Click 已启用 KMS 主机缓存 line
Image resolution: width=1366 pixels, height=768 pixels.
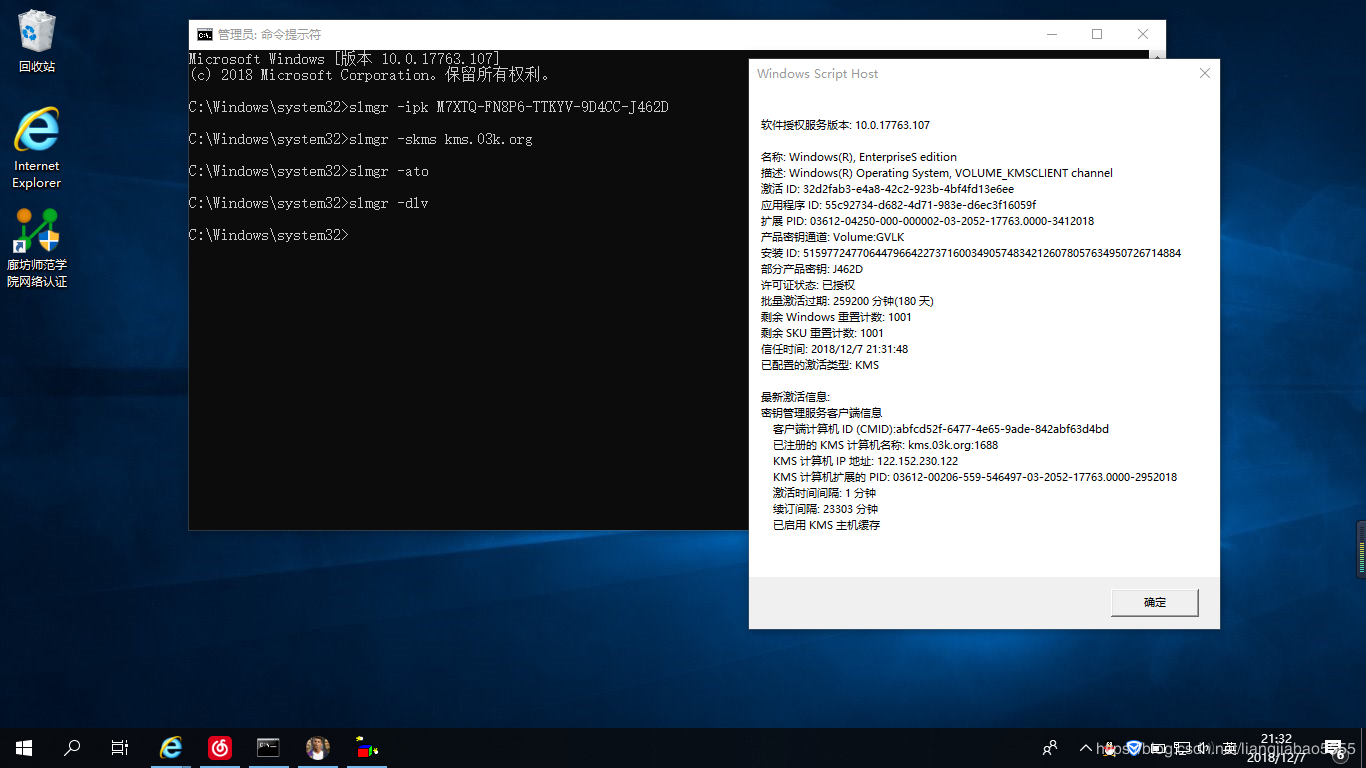[826, 525]
